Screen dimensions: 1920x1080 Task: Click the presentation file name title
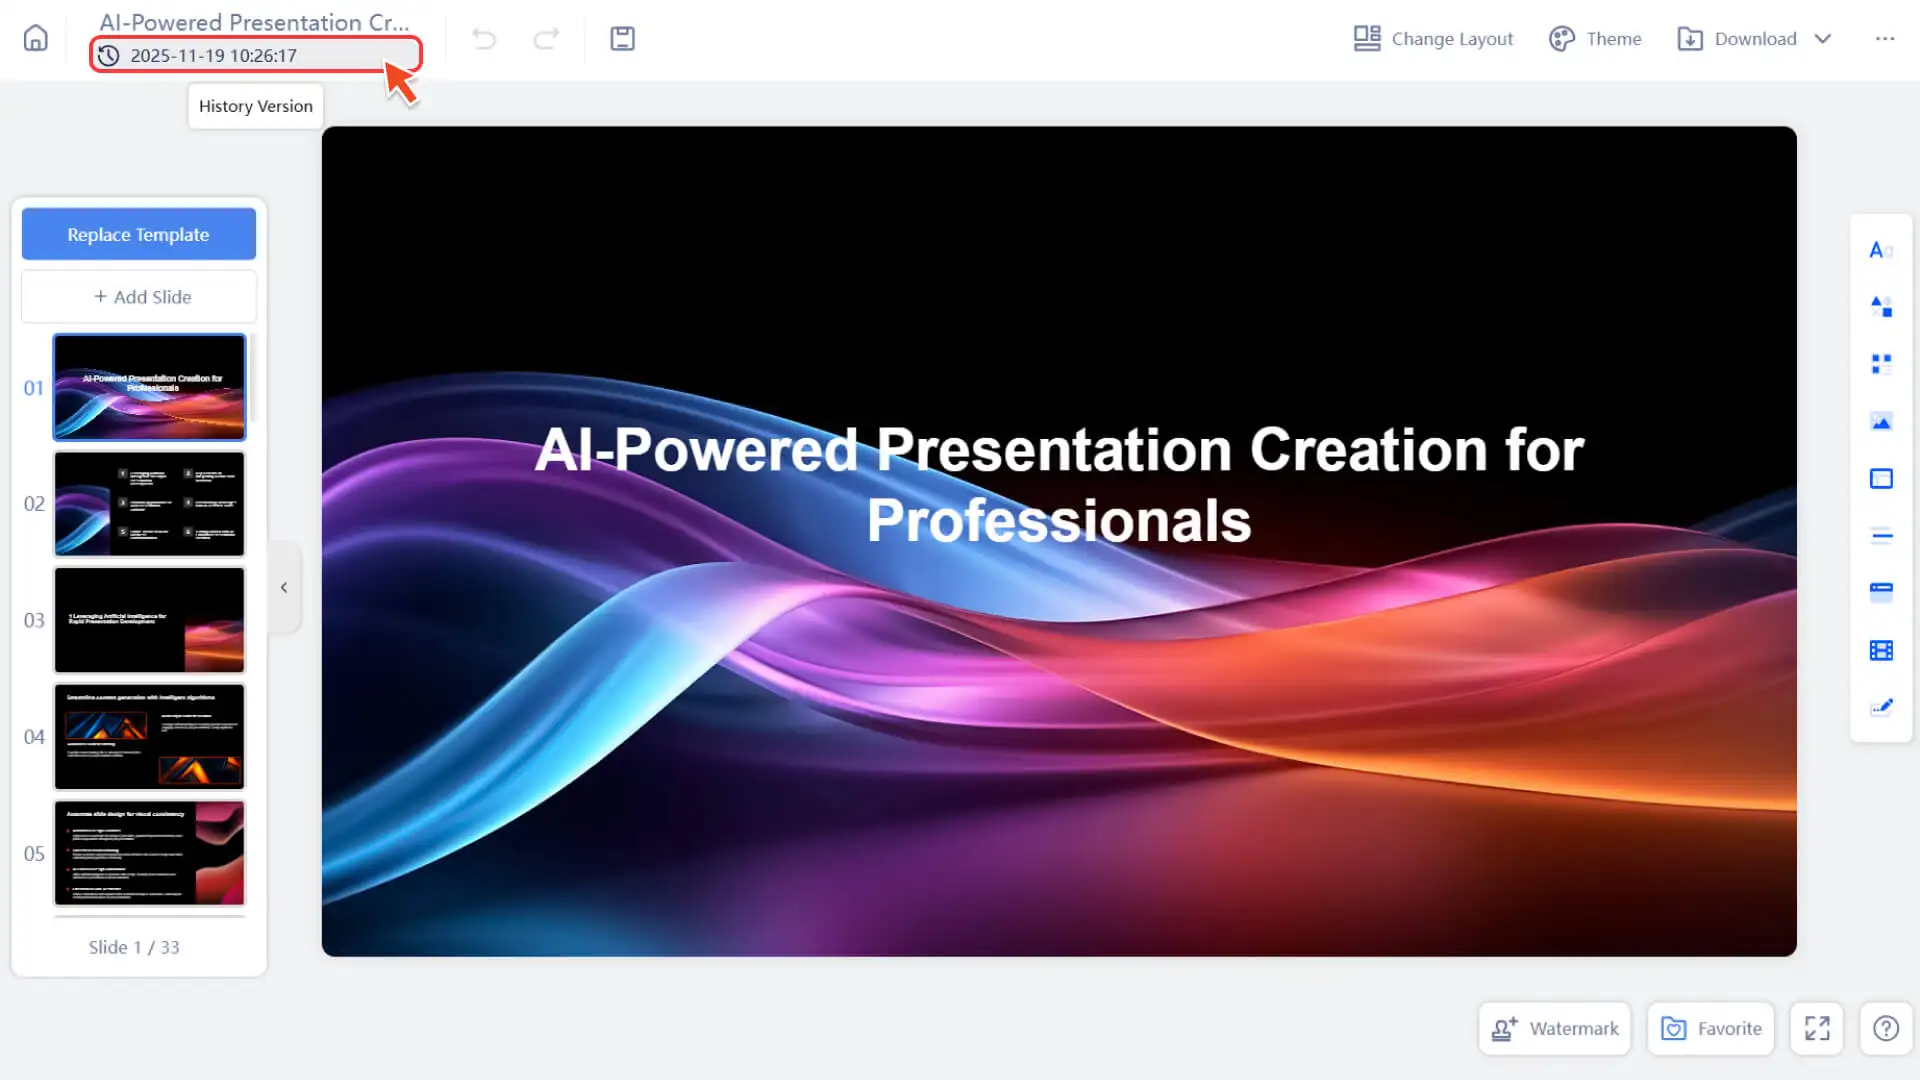pos(254,22)
